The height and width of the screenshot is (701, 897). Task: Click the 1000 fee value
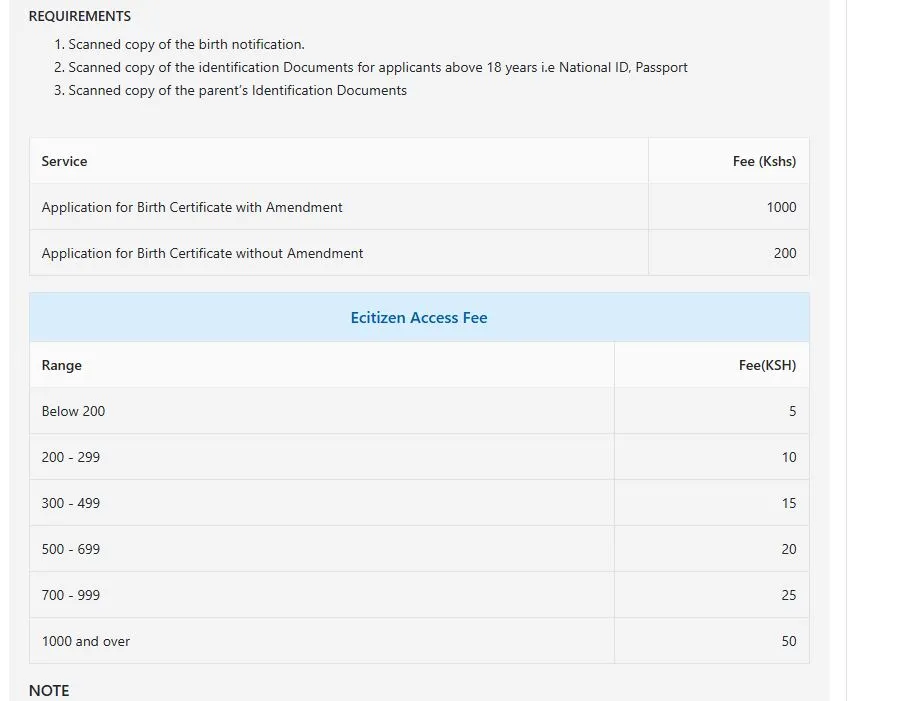pos(781,207)
